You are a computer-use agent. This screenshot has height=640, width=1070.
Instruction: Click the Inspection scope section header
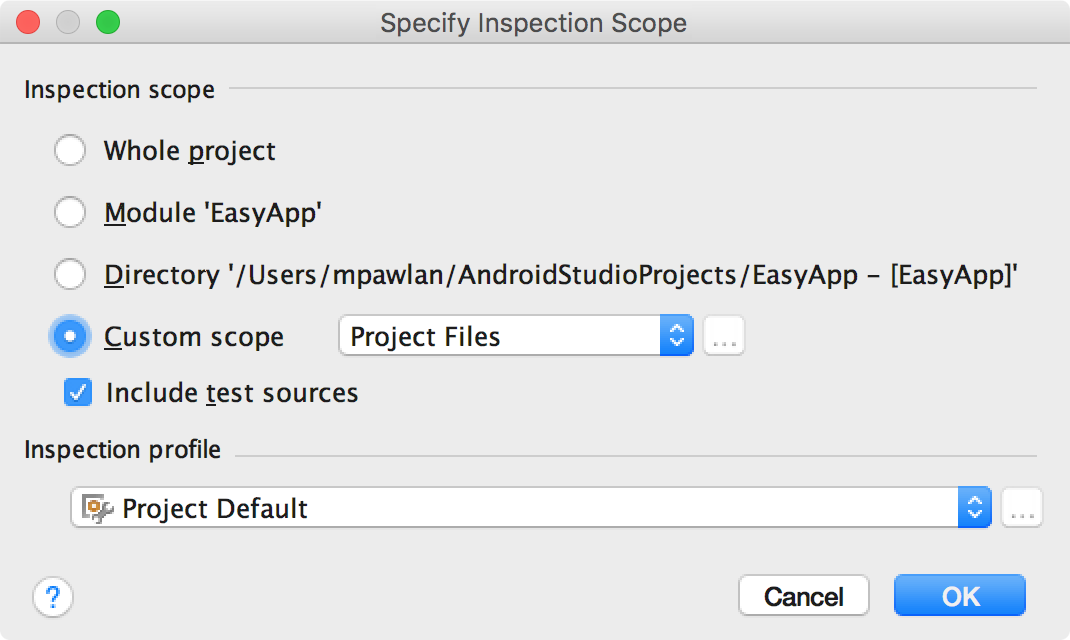(x=119, y=89)
